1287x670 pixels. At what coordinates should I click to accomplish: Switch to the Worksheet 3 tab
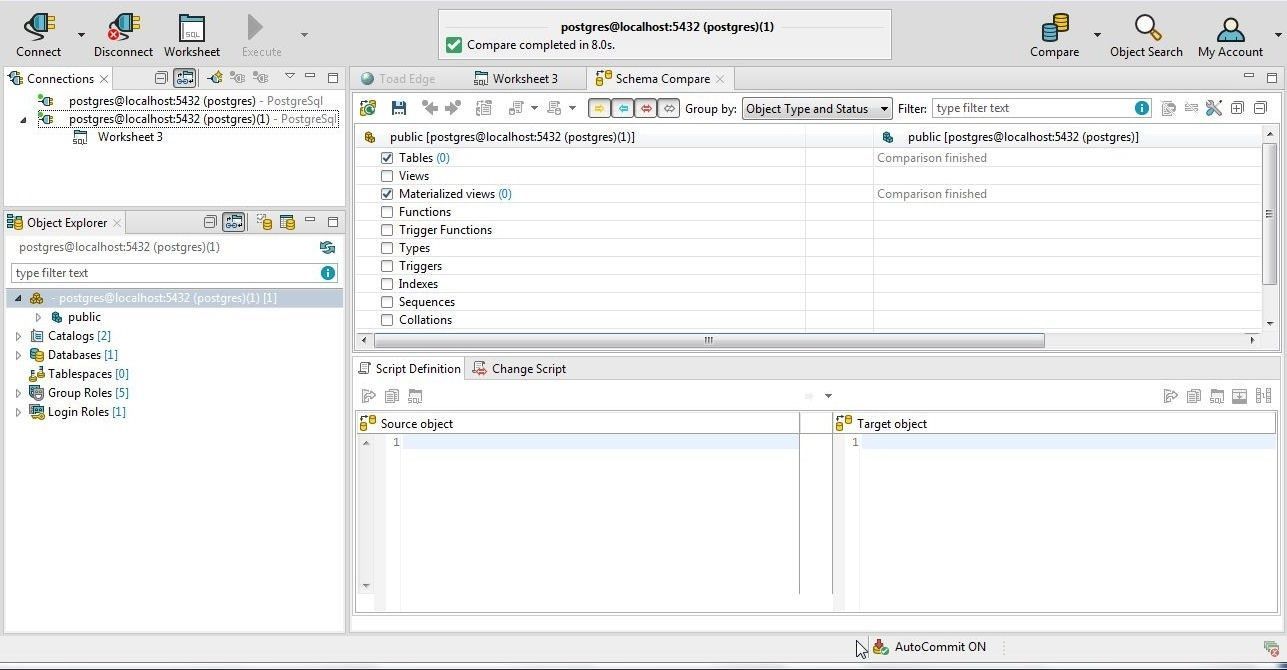[x=516, y=79]
